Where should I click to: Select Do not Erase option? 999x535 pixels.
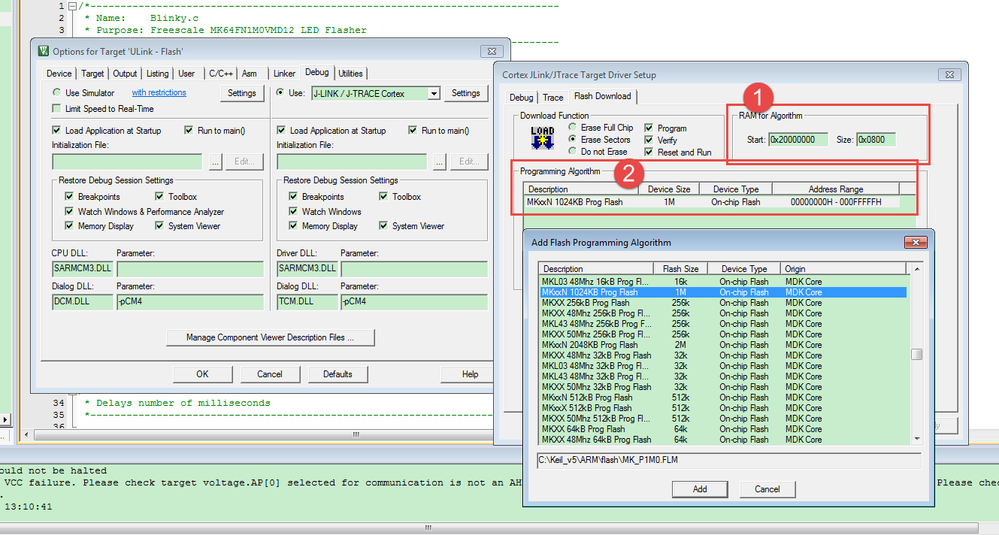tap(572, 151)
